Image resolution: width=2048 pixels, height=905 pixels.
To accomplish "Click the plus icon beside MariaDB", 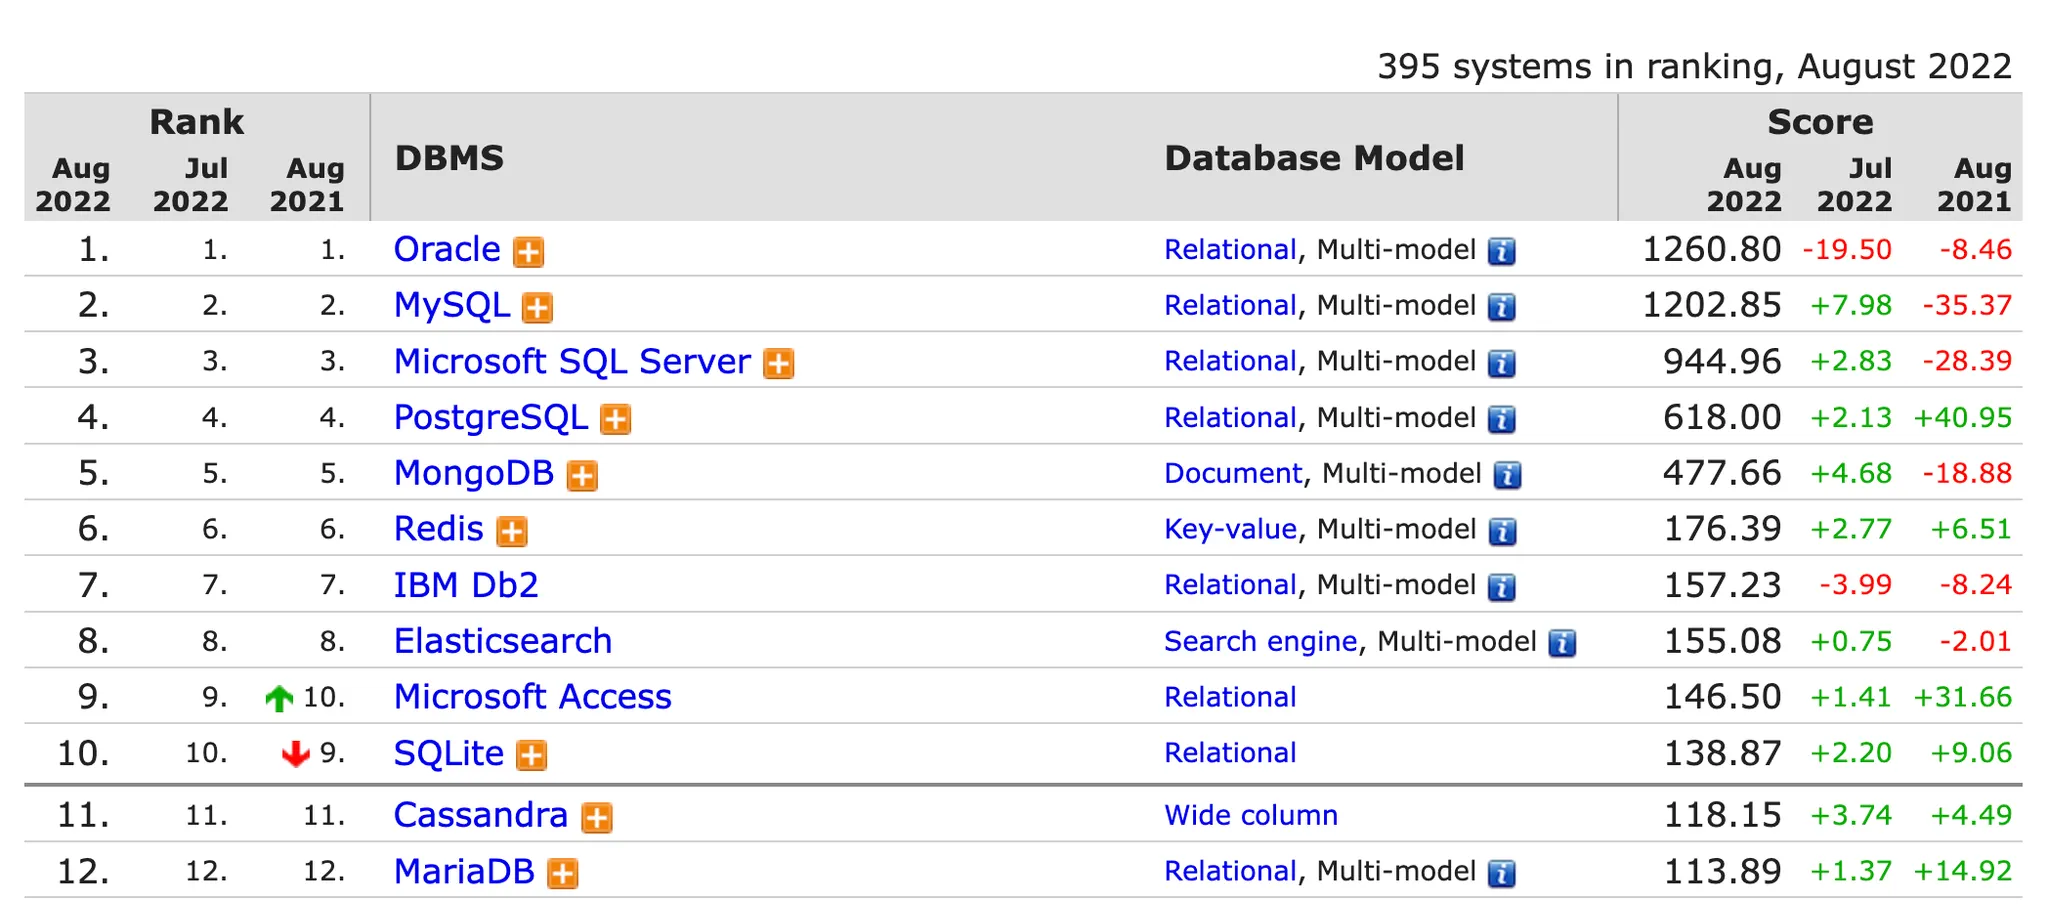I will [x=563, y=874].
